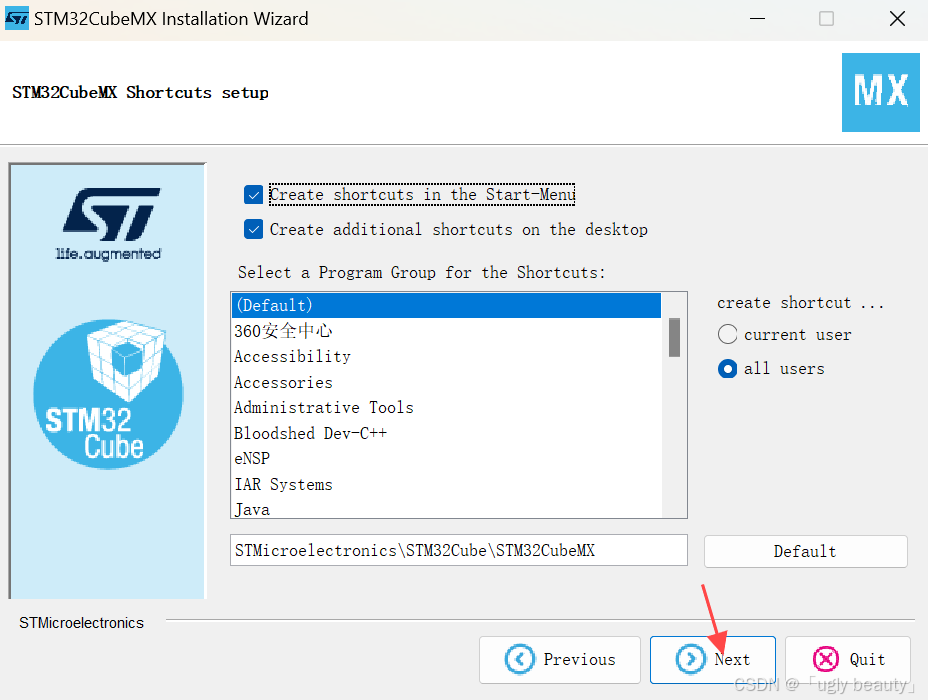Go back with the Previous button
The height and width of the screenshot is (700, 928).
tap(560, 660)
